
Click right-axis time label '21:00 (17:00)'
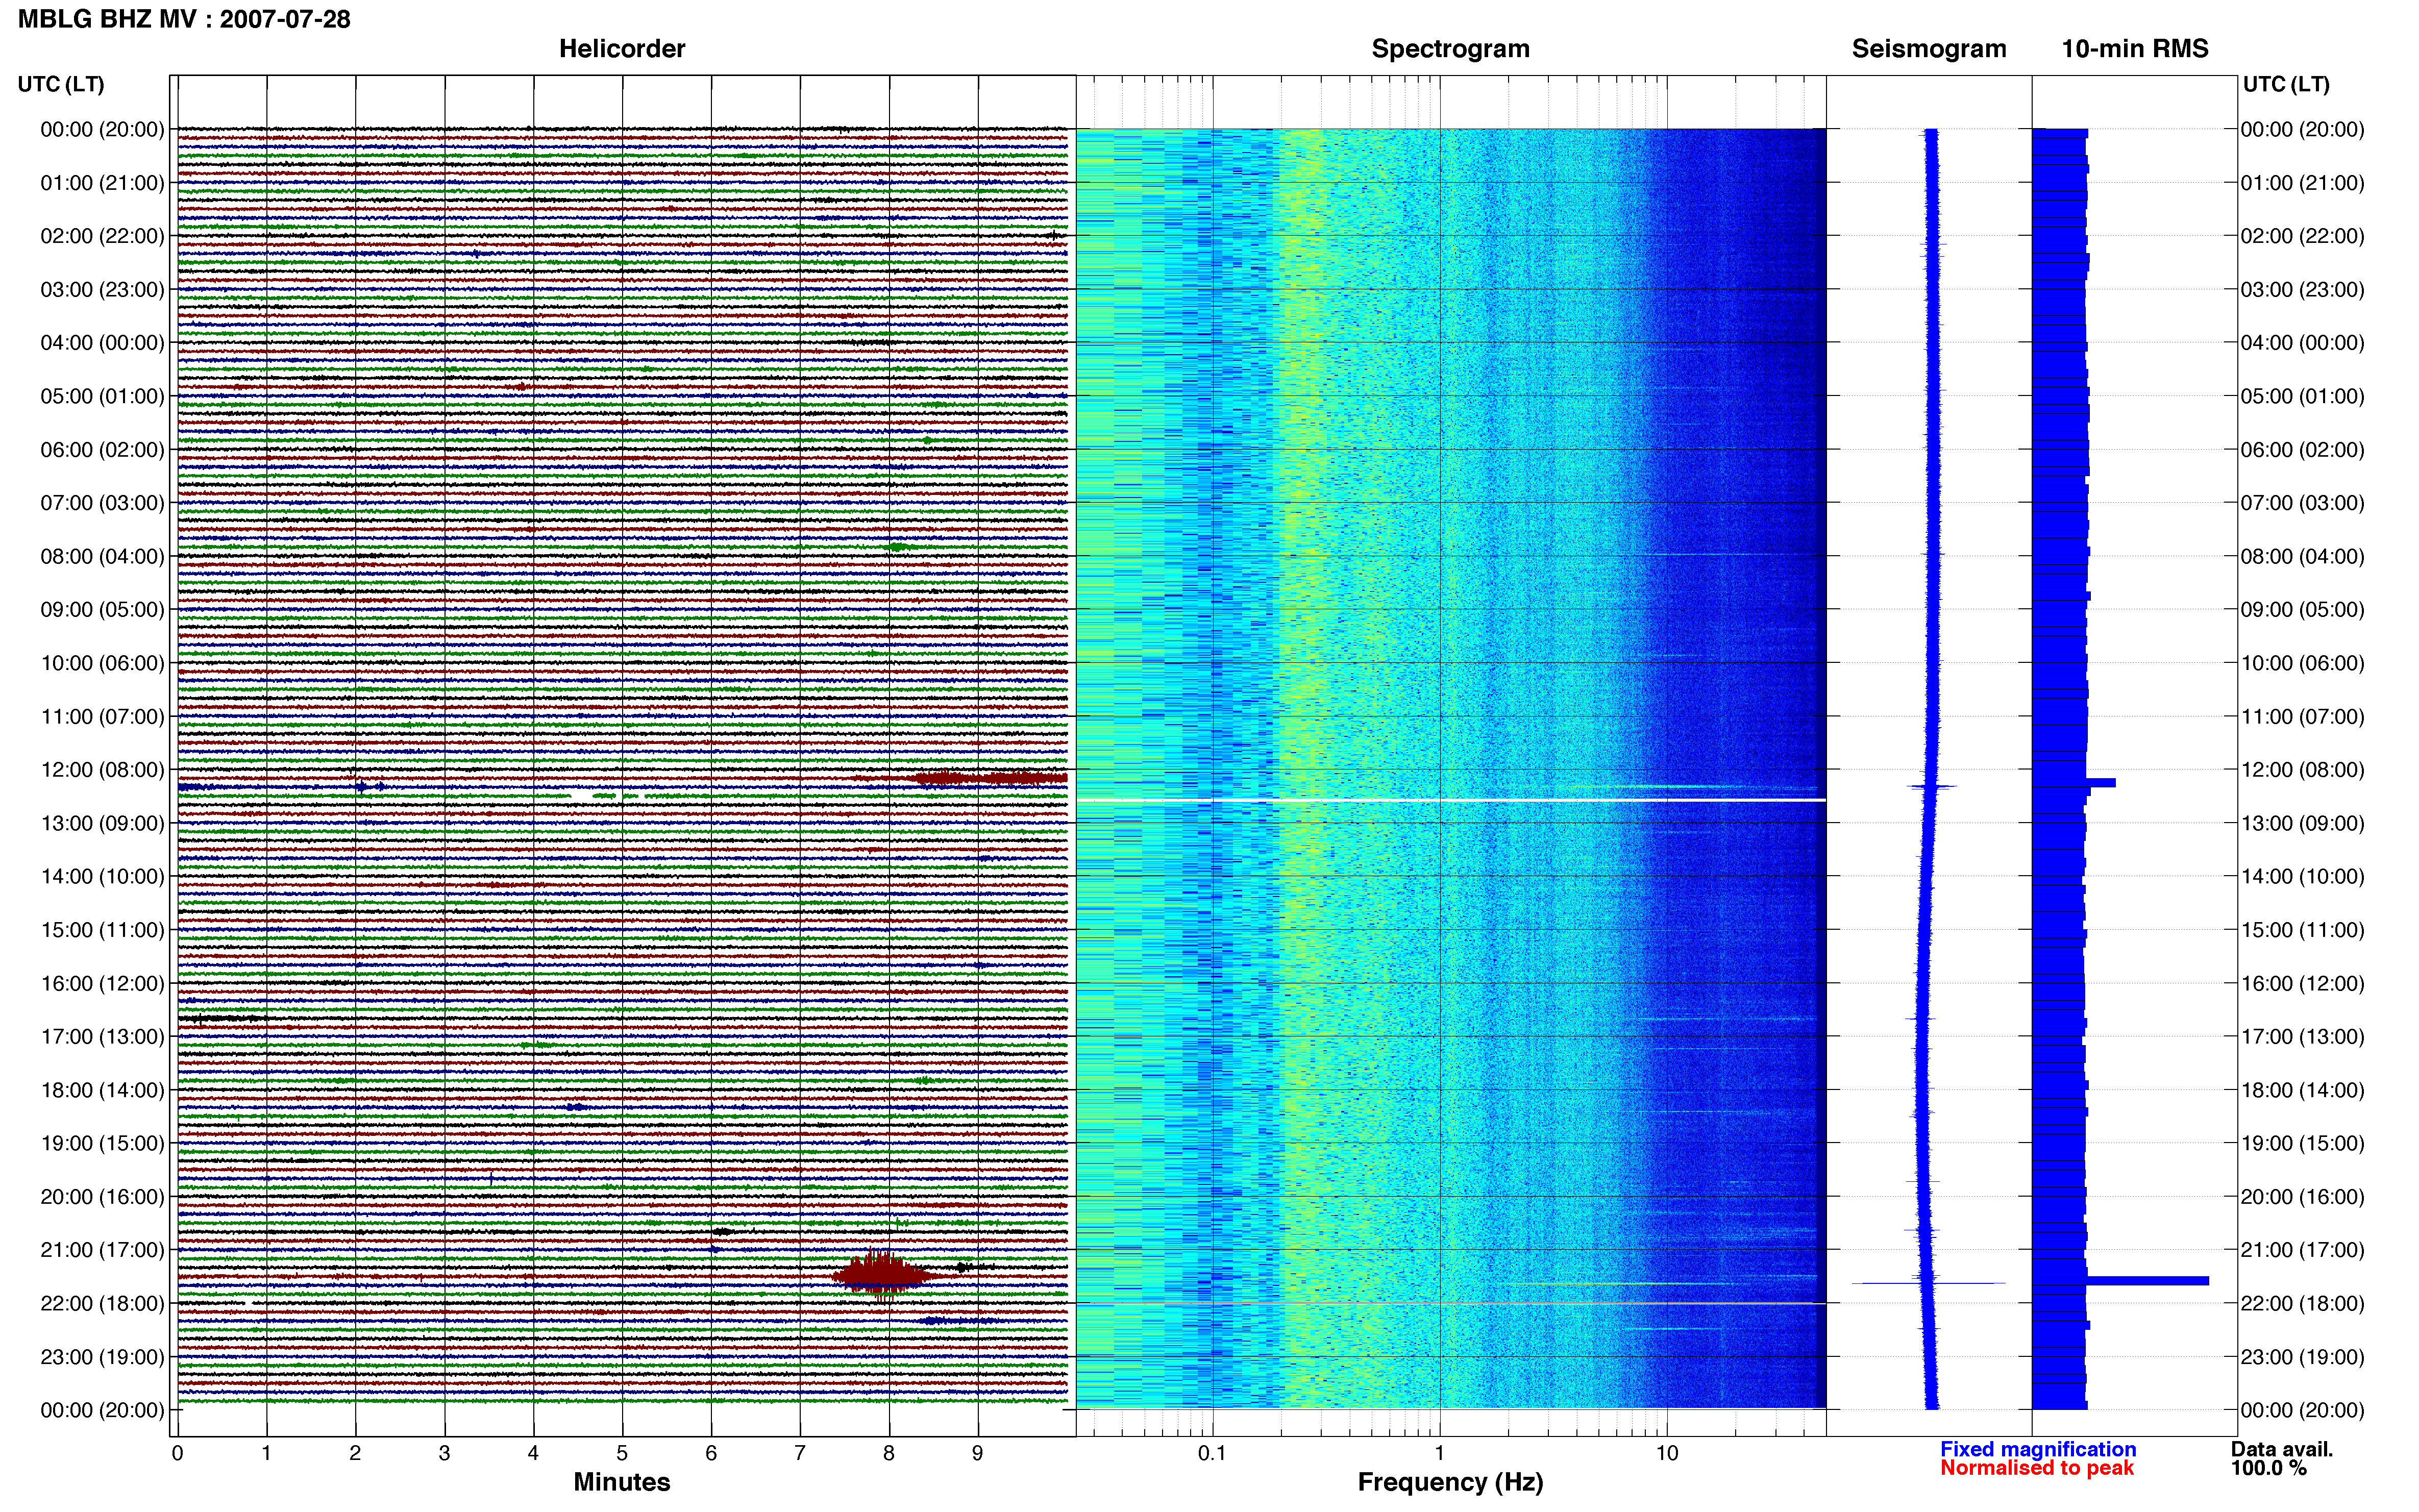click(2302, 1250)
